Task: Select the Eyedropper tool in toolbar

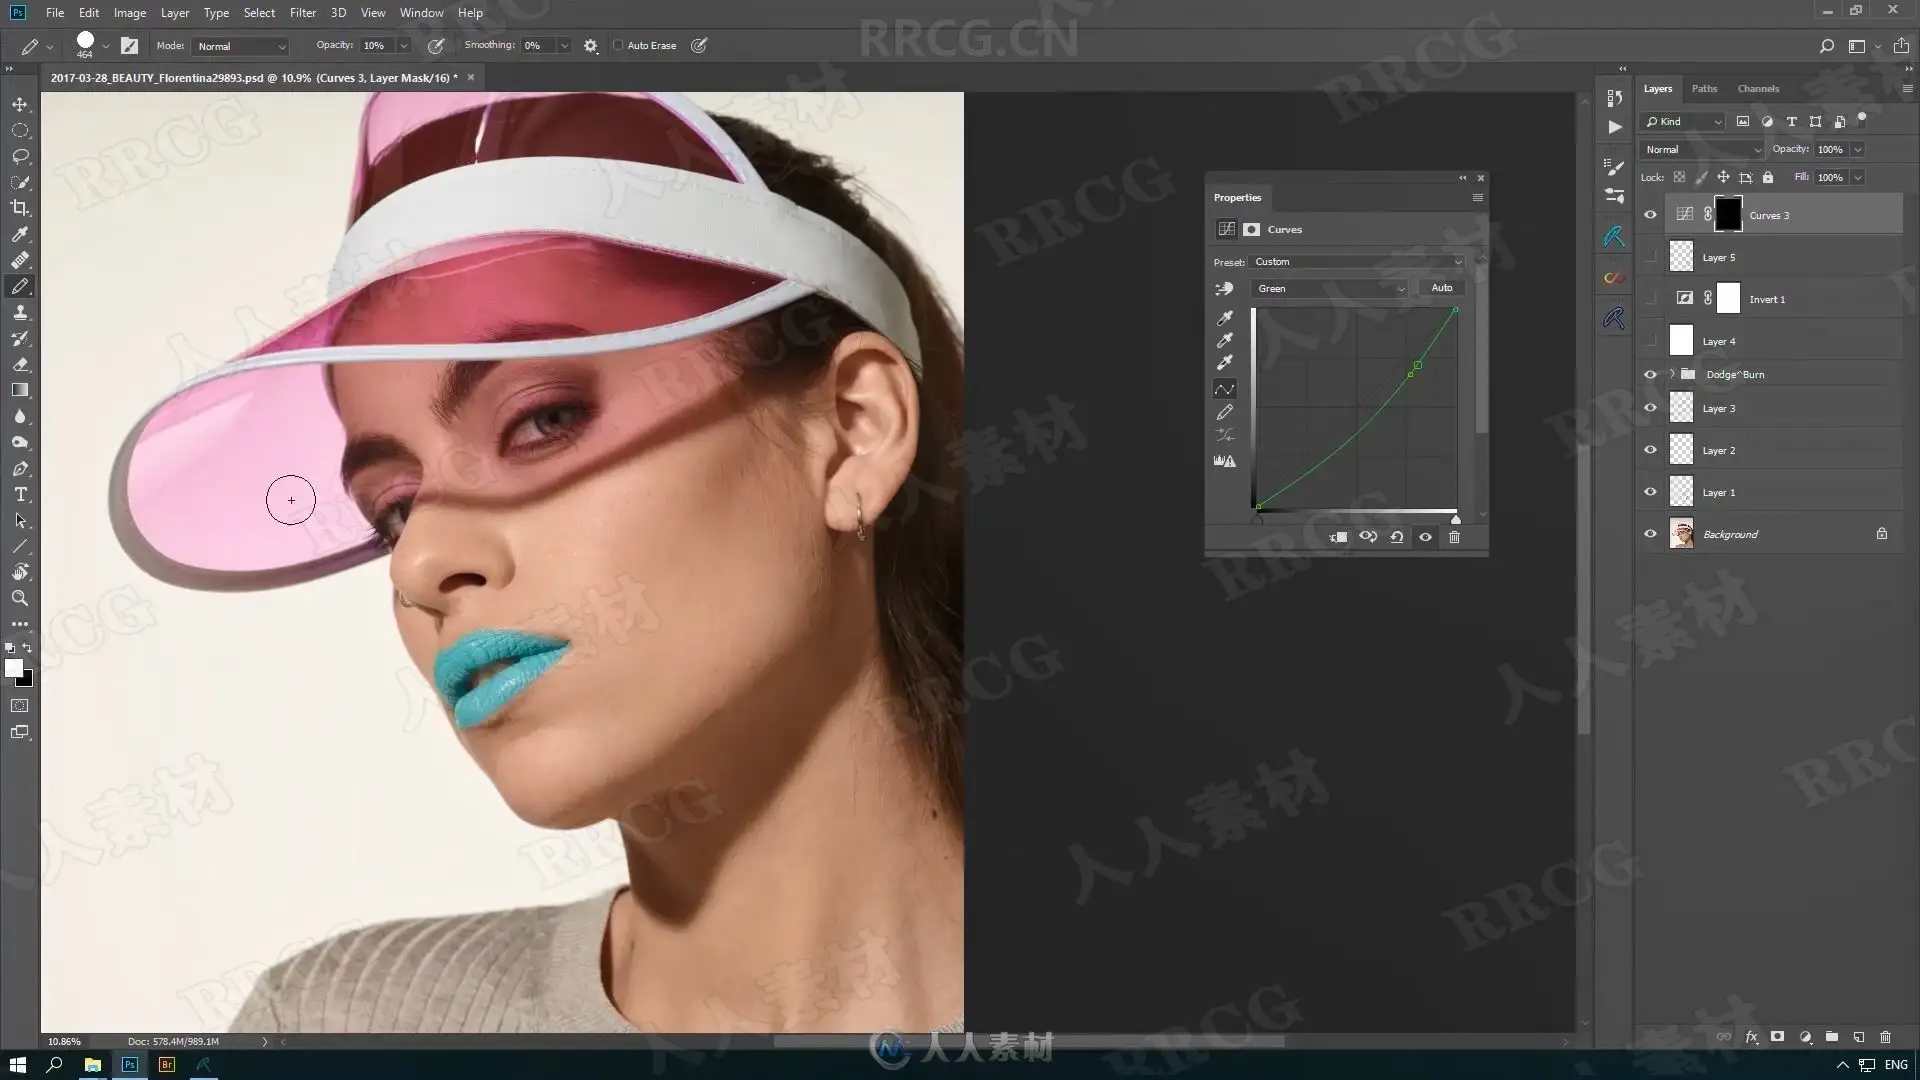Action: pyautogui.click(x=20, y=234)
